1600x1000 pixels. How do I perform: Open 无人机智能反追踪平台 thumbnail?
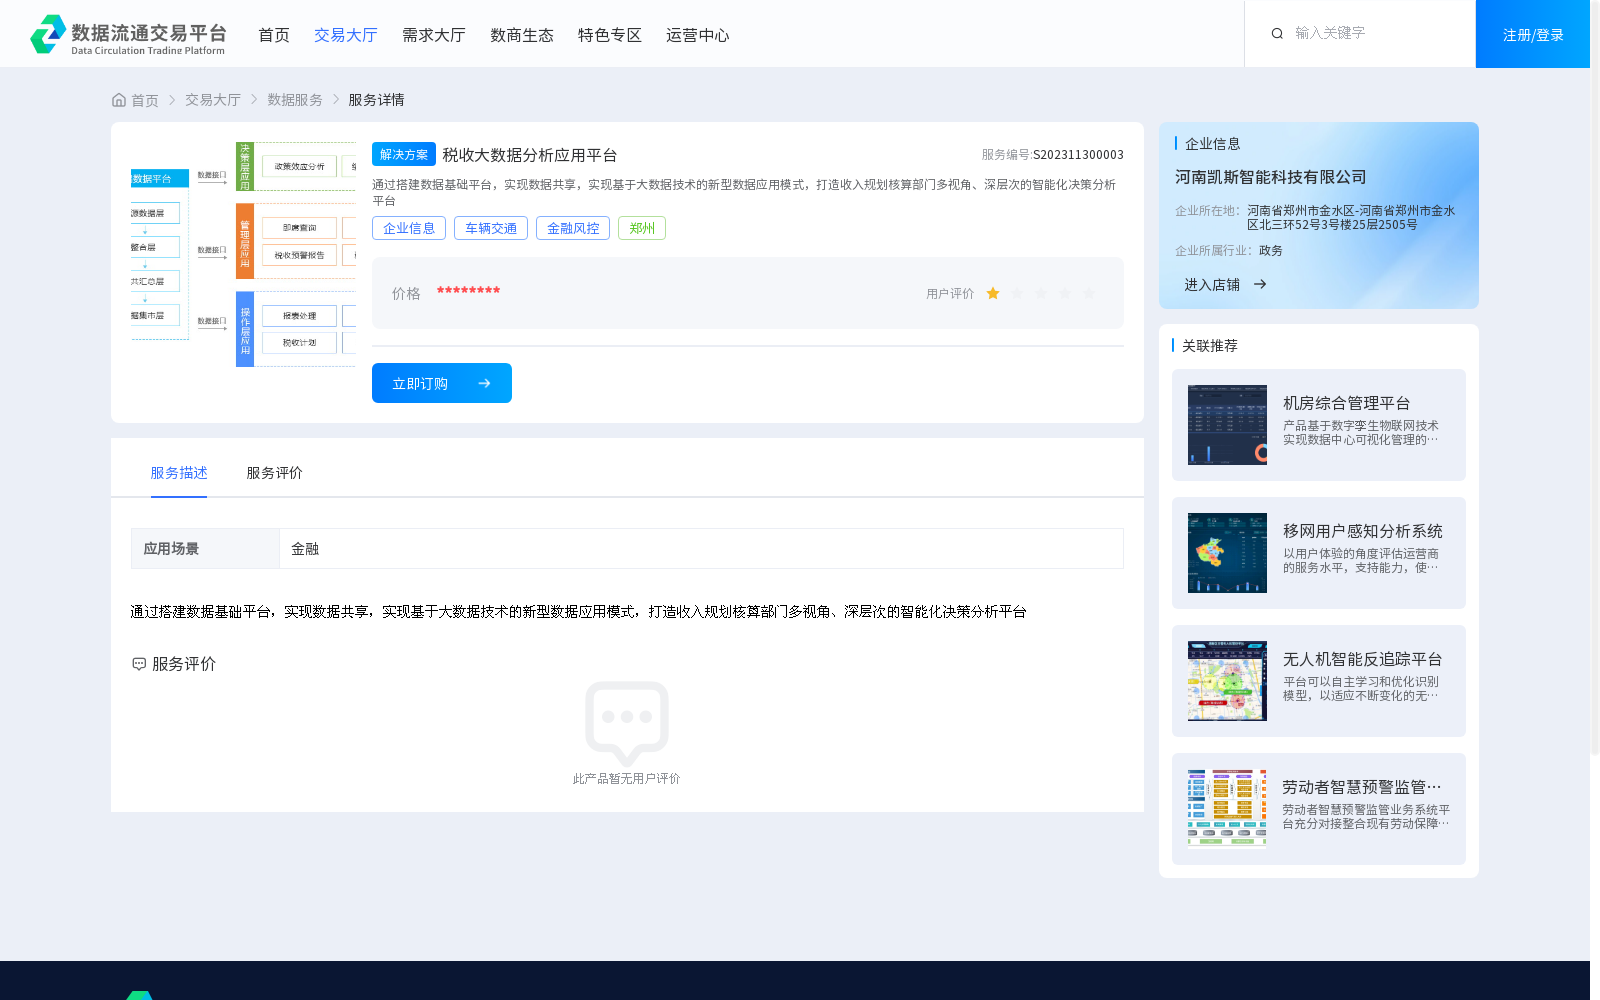tap(1227, 681)
